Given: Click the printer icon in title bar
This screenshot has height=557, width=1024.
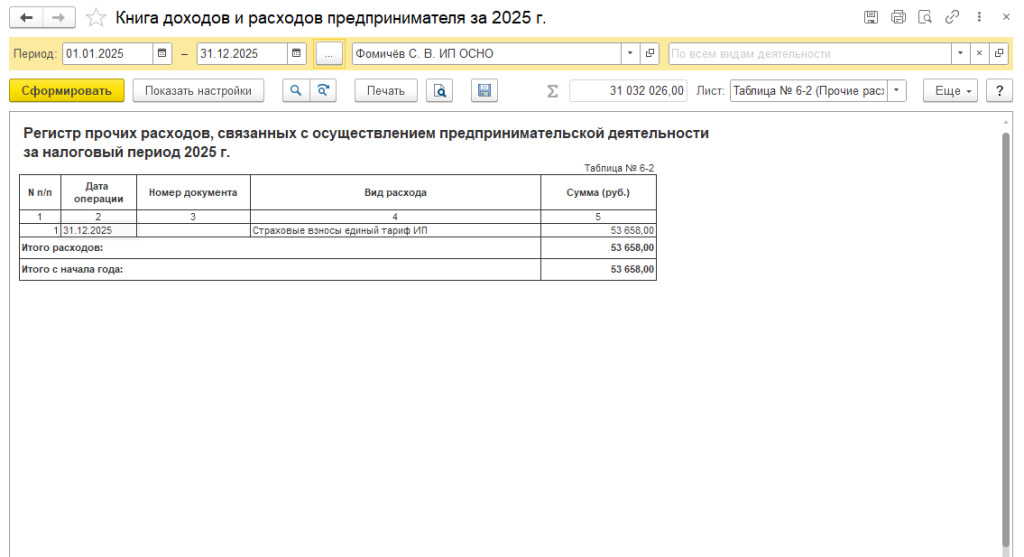Looking at the screenshot, I should [898, 18].
